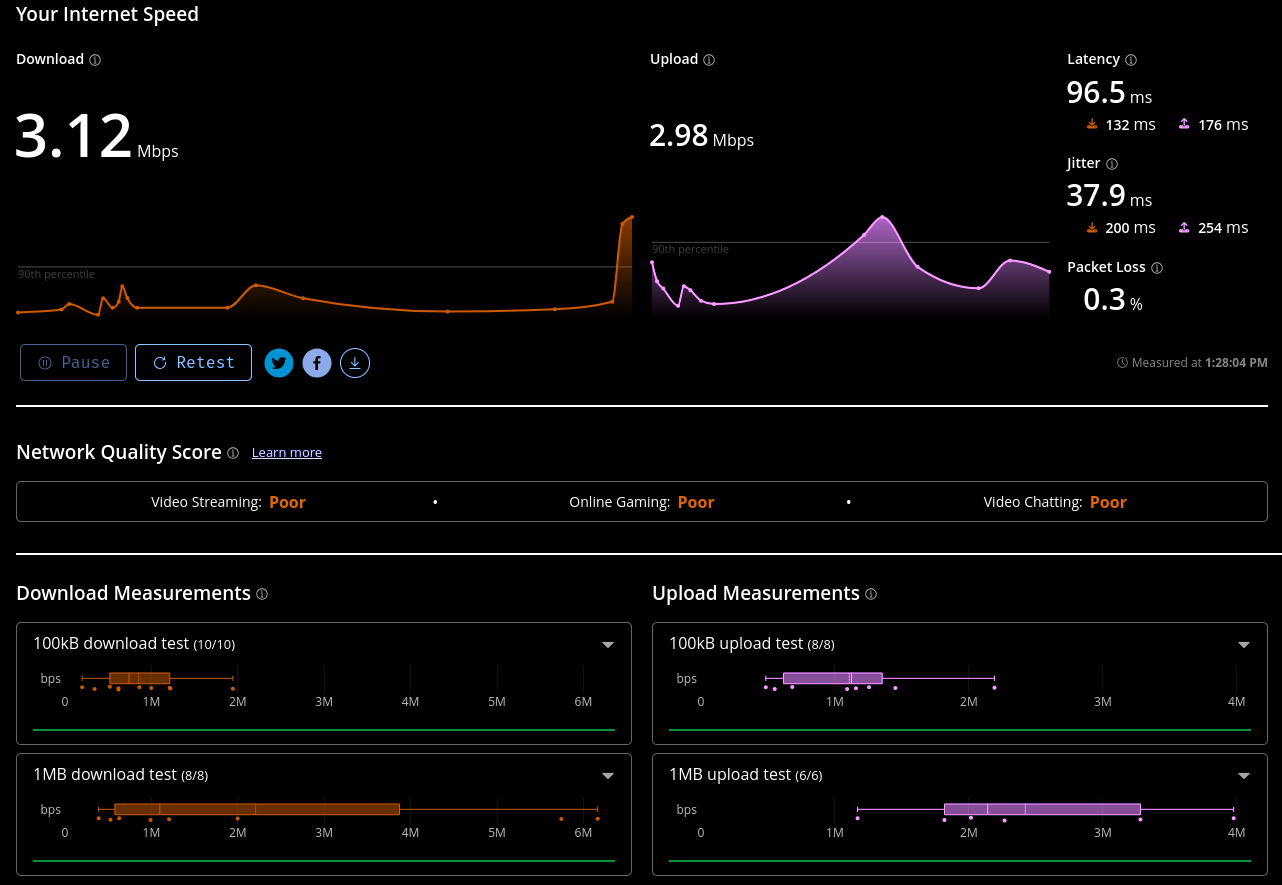The height and width of the screenshot is (885, 1282).
Task: Expand the 1MB download test panel
Action: click(608, 776)
